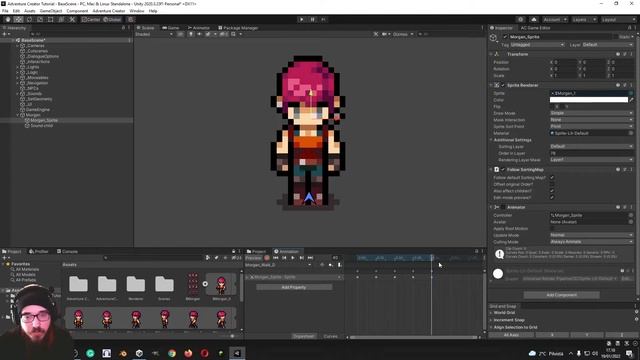Screen dimensions: 640x360
Task: Select the Rect Transform tool
Action: click(x=51, y=19)
